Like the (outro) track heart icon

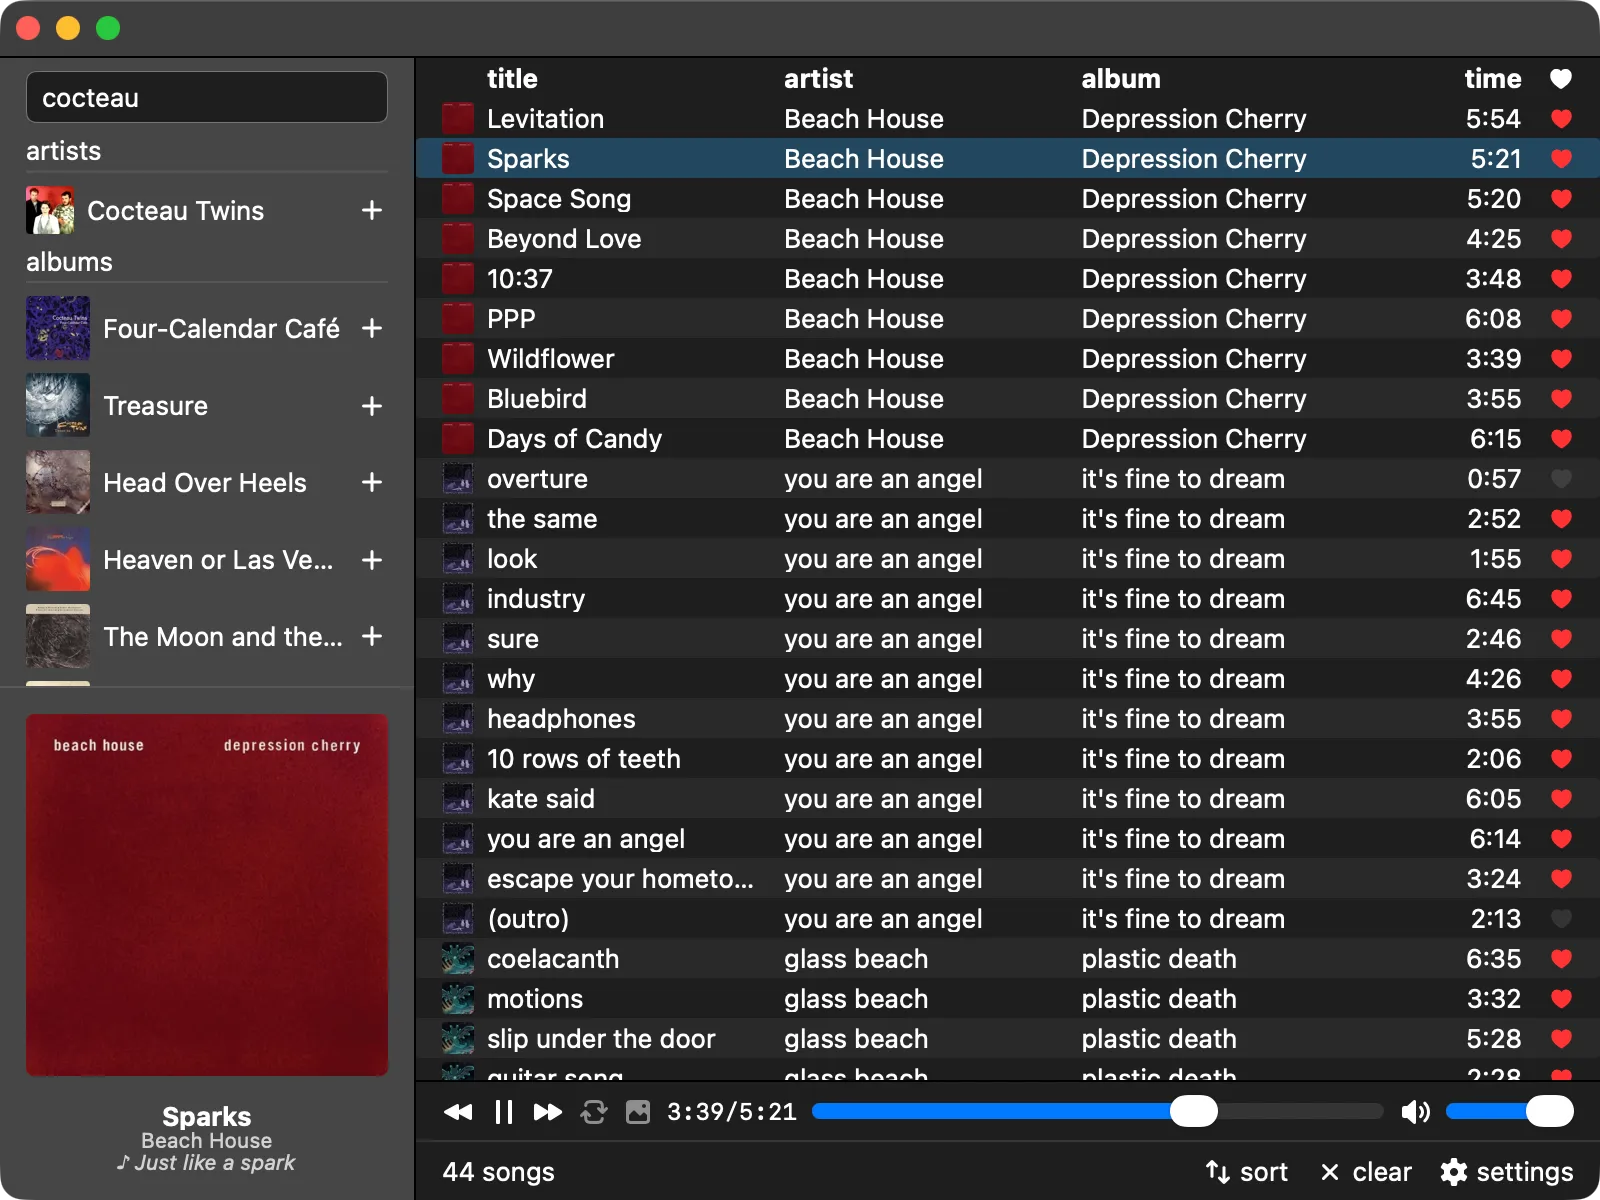pos(1561,919)
